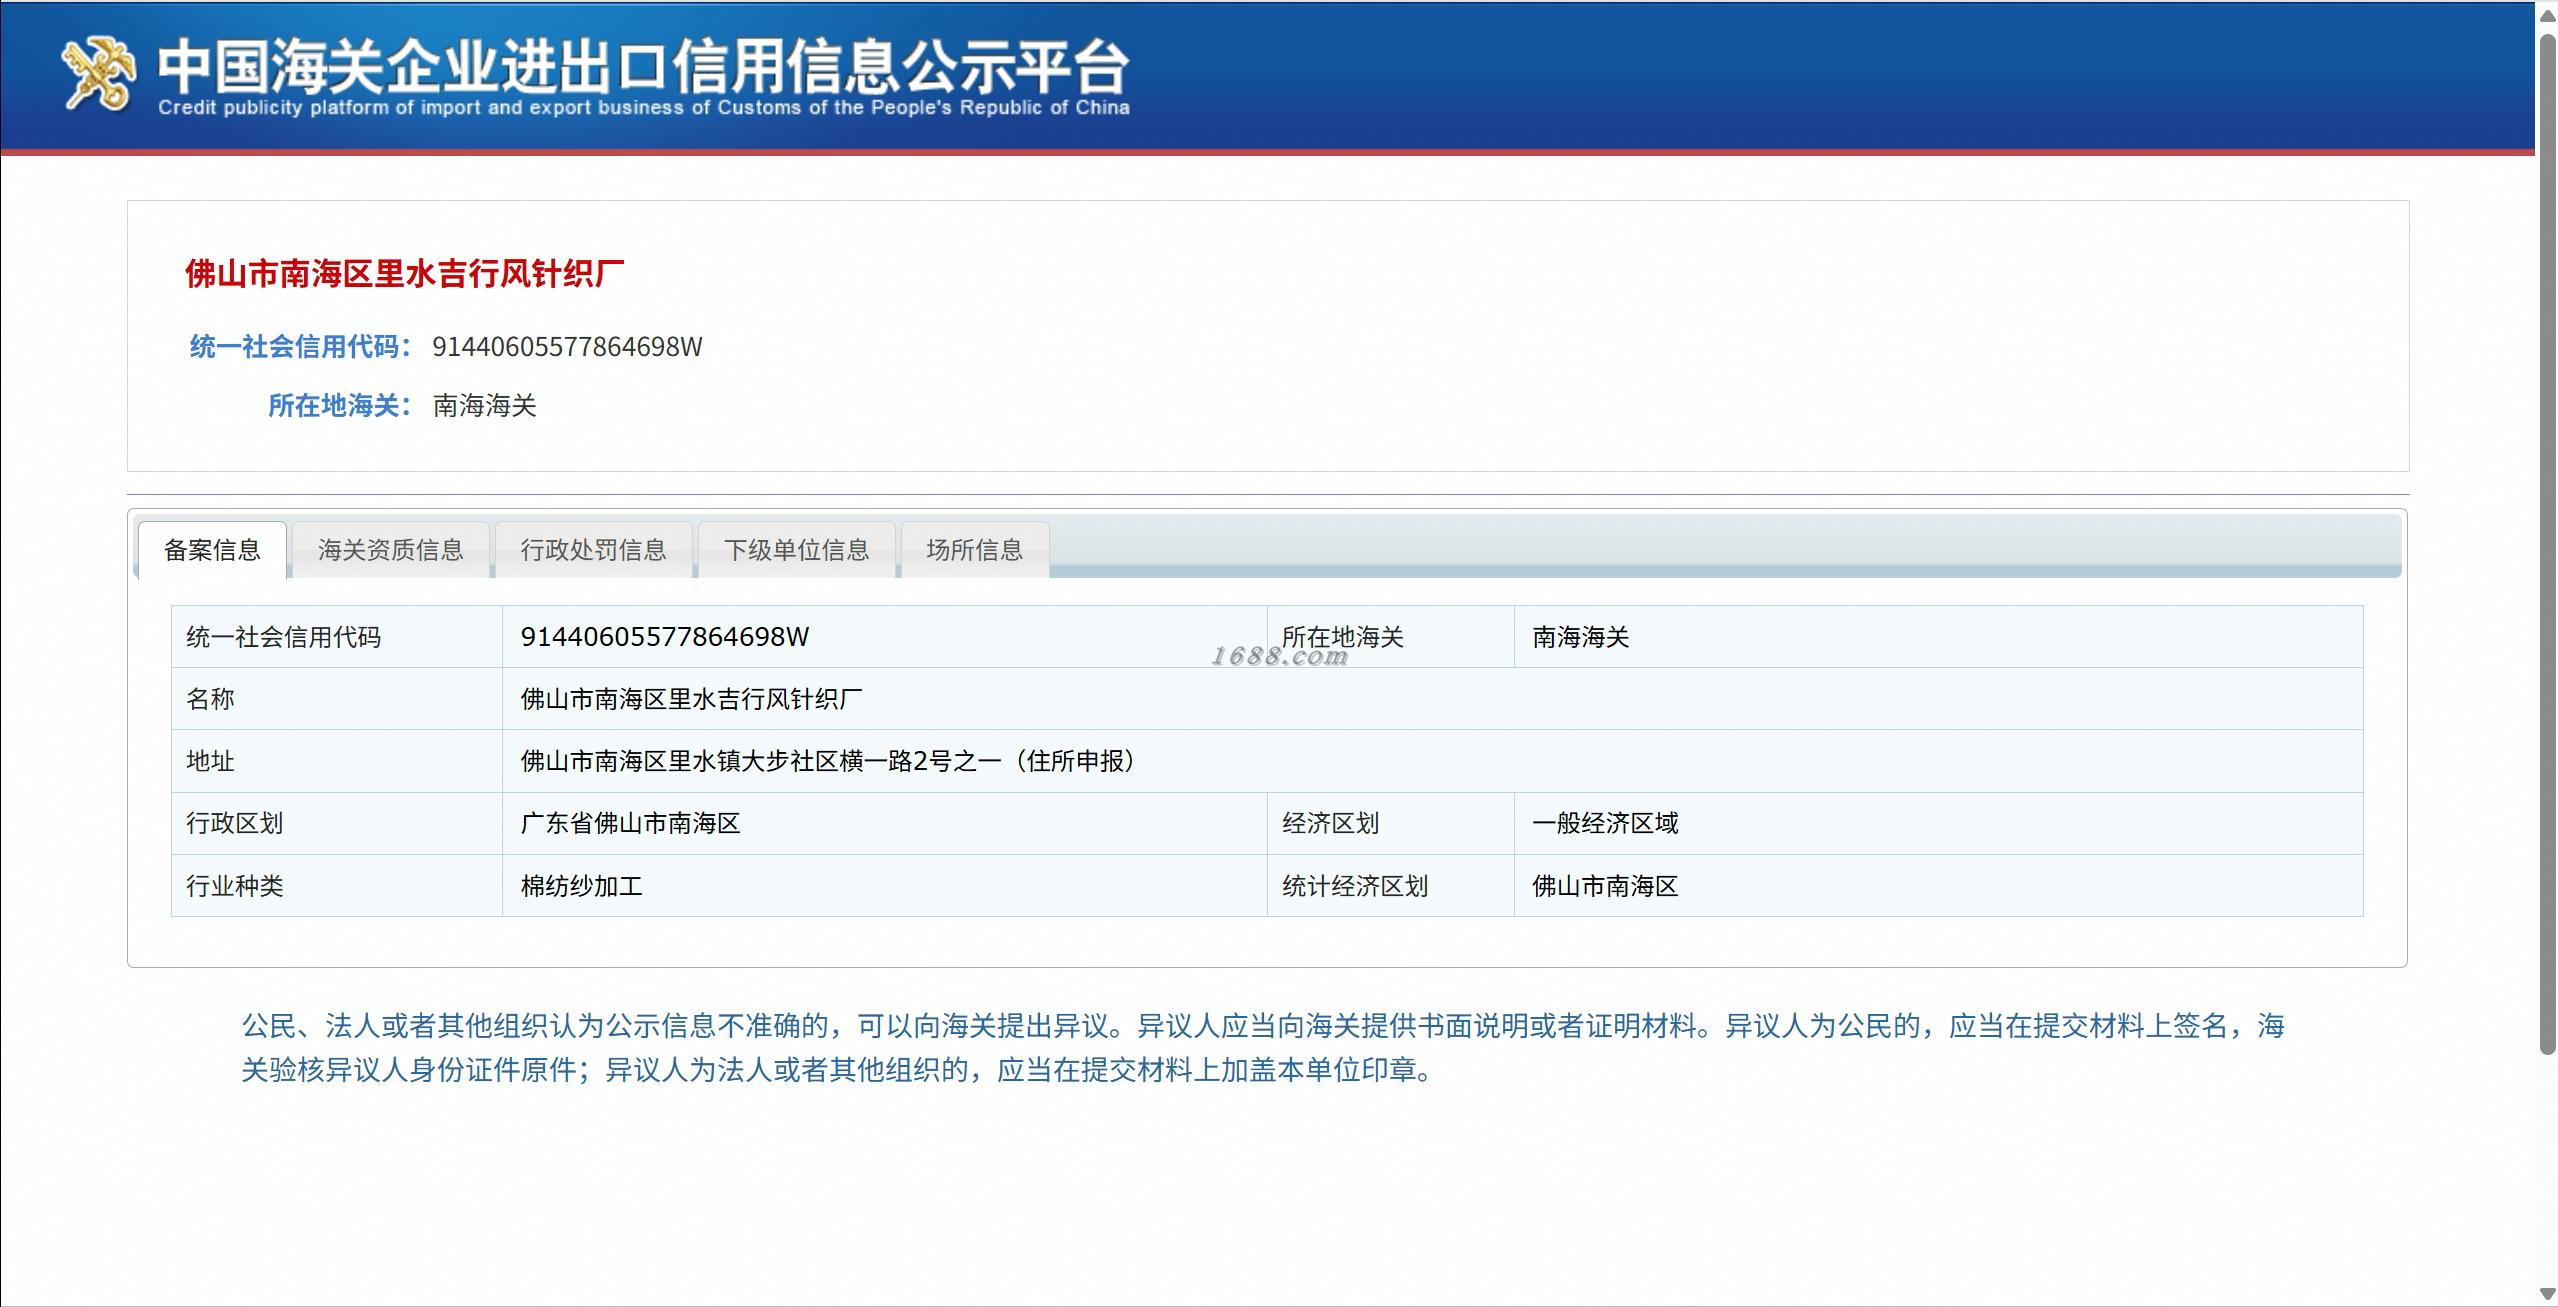Viewport: 2558px width, 1307px height.
Task: Click the 所在地海关 table label cell
Action: (x=1391, y=637)
